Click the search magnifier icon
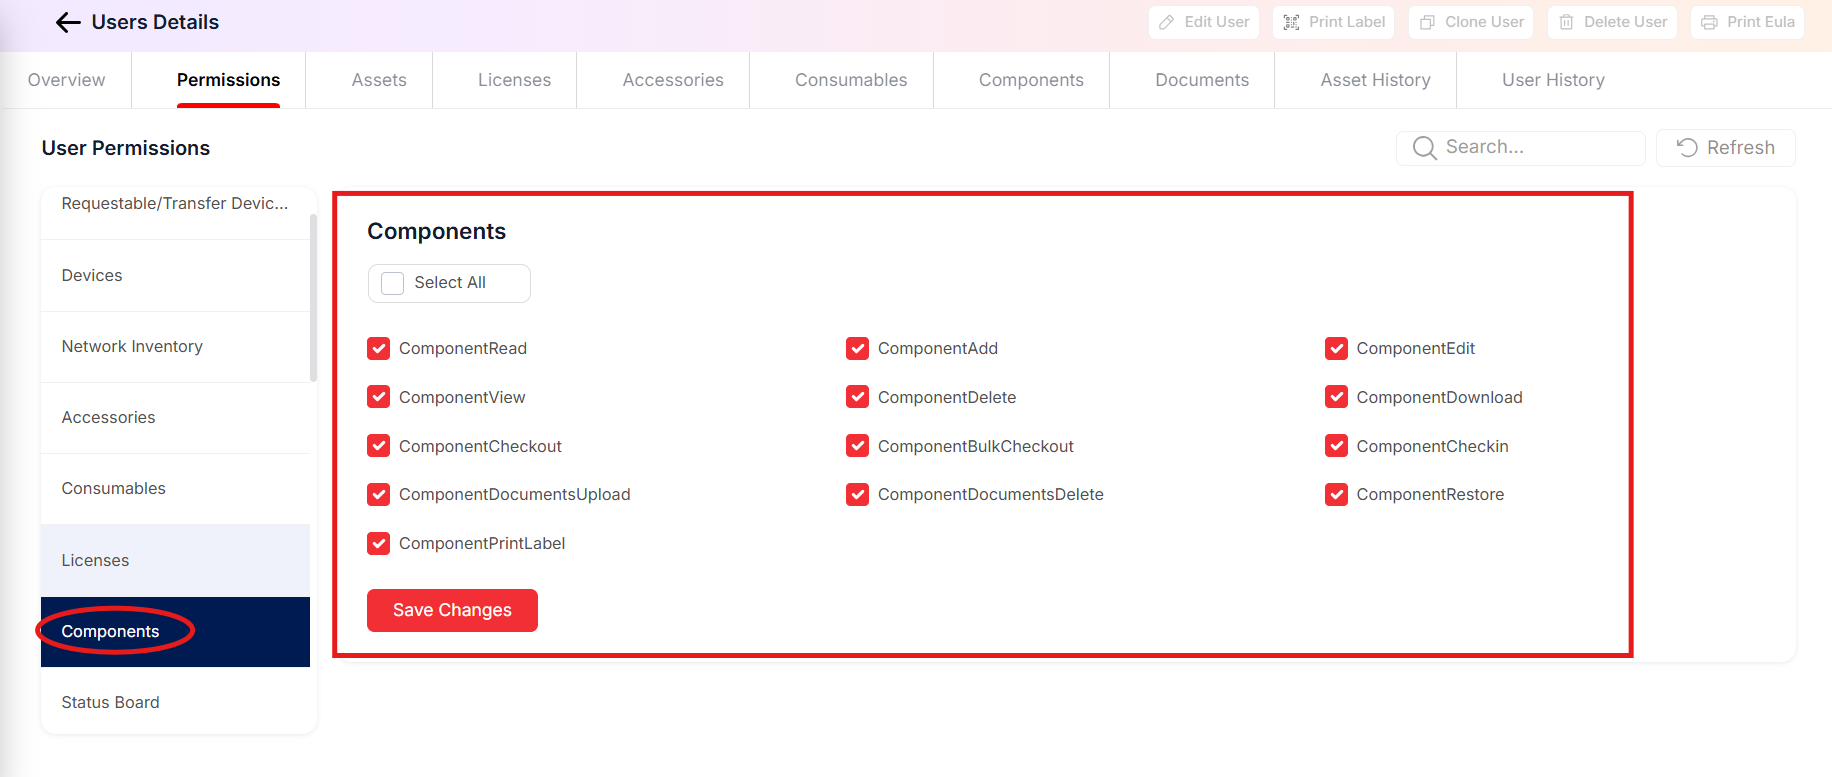The width and height of the screenshot is (1832, 777). pyautogui.click(x=1424, y=148)
